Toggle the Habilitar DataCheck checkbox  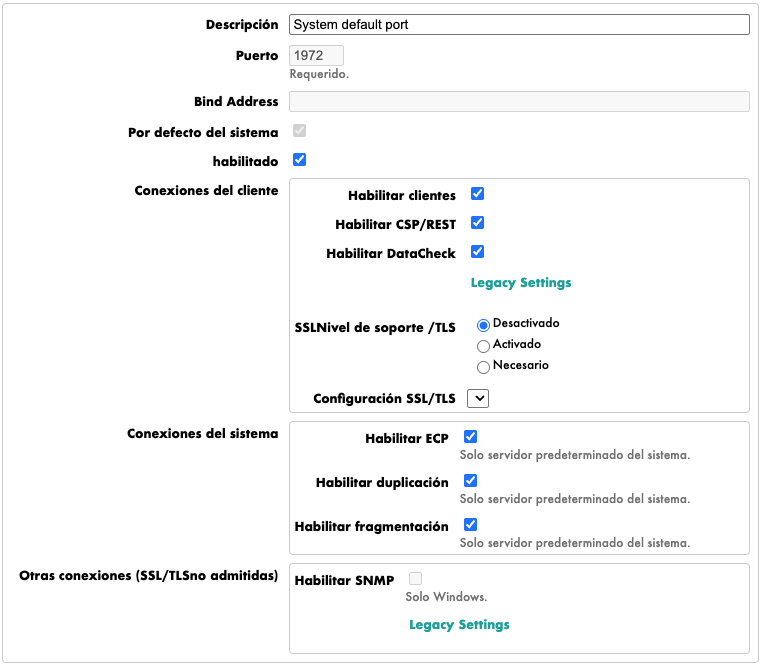click(x=478, y=252)
